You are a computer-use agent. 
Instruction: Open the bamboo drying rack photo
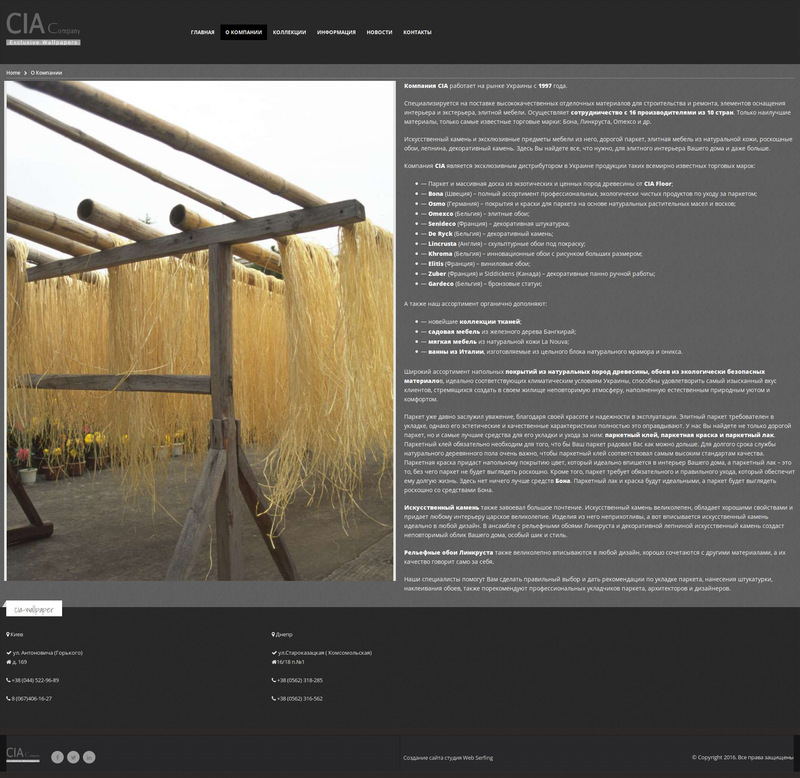(201, 331)
